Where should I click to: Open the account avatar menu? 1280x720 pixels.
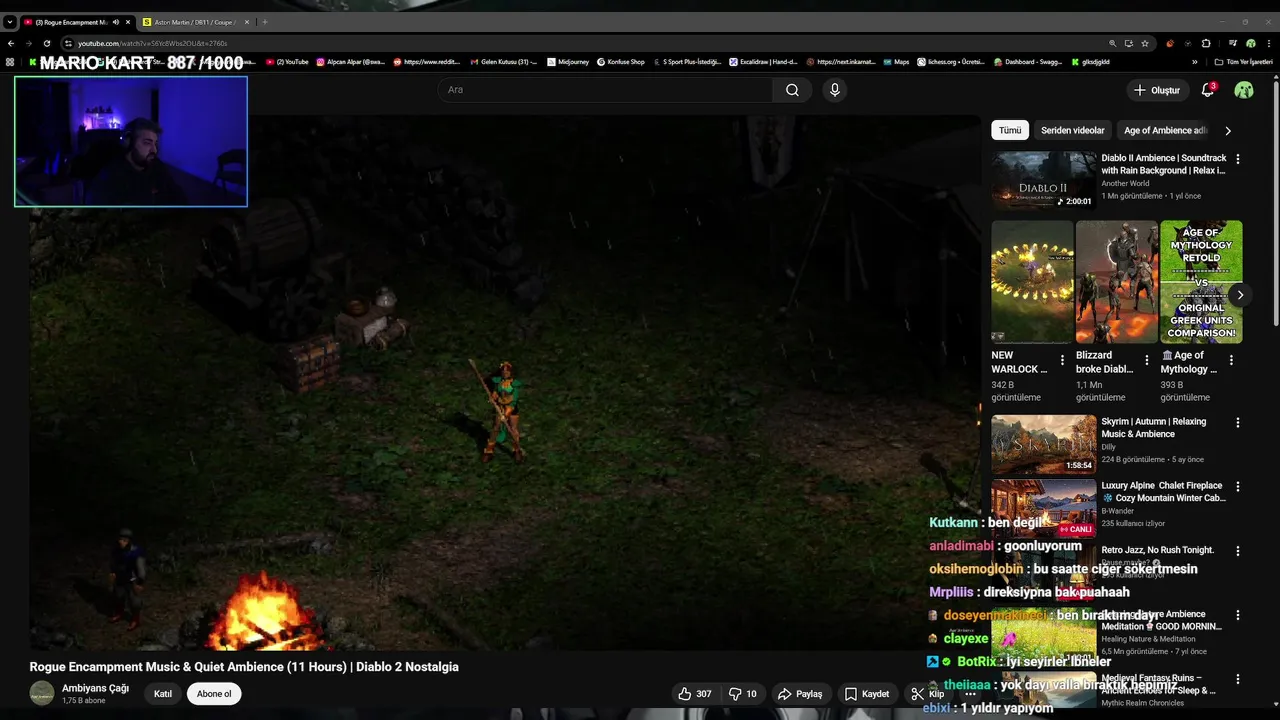[1244, 90]
